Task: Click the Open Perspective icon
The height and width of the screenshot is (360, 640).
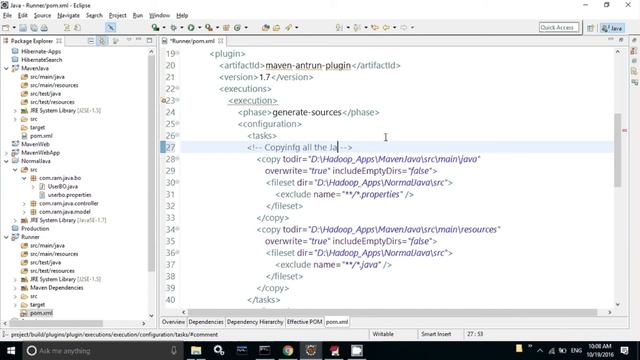Action: 590,28
